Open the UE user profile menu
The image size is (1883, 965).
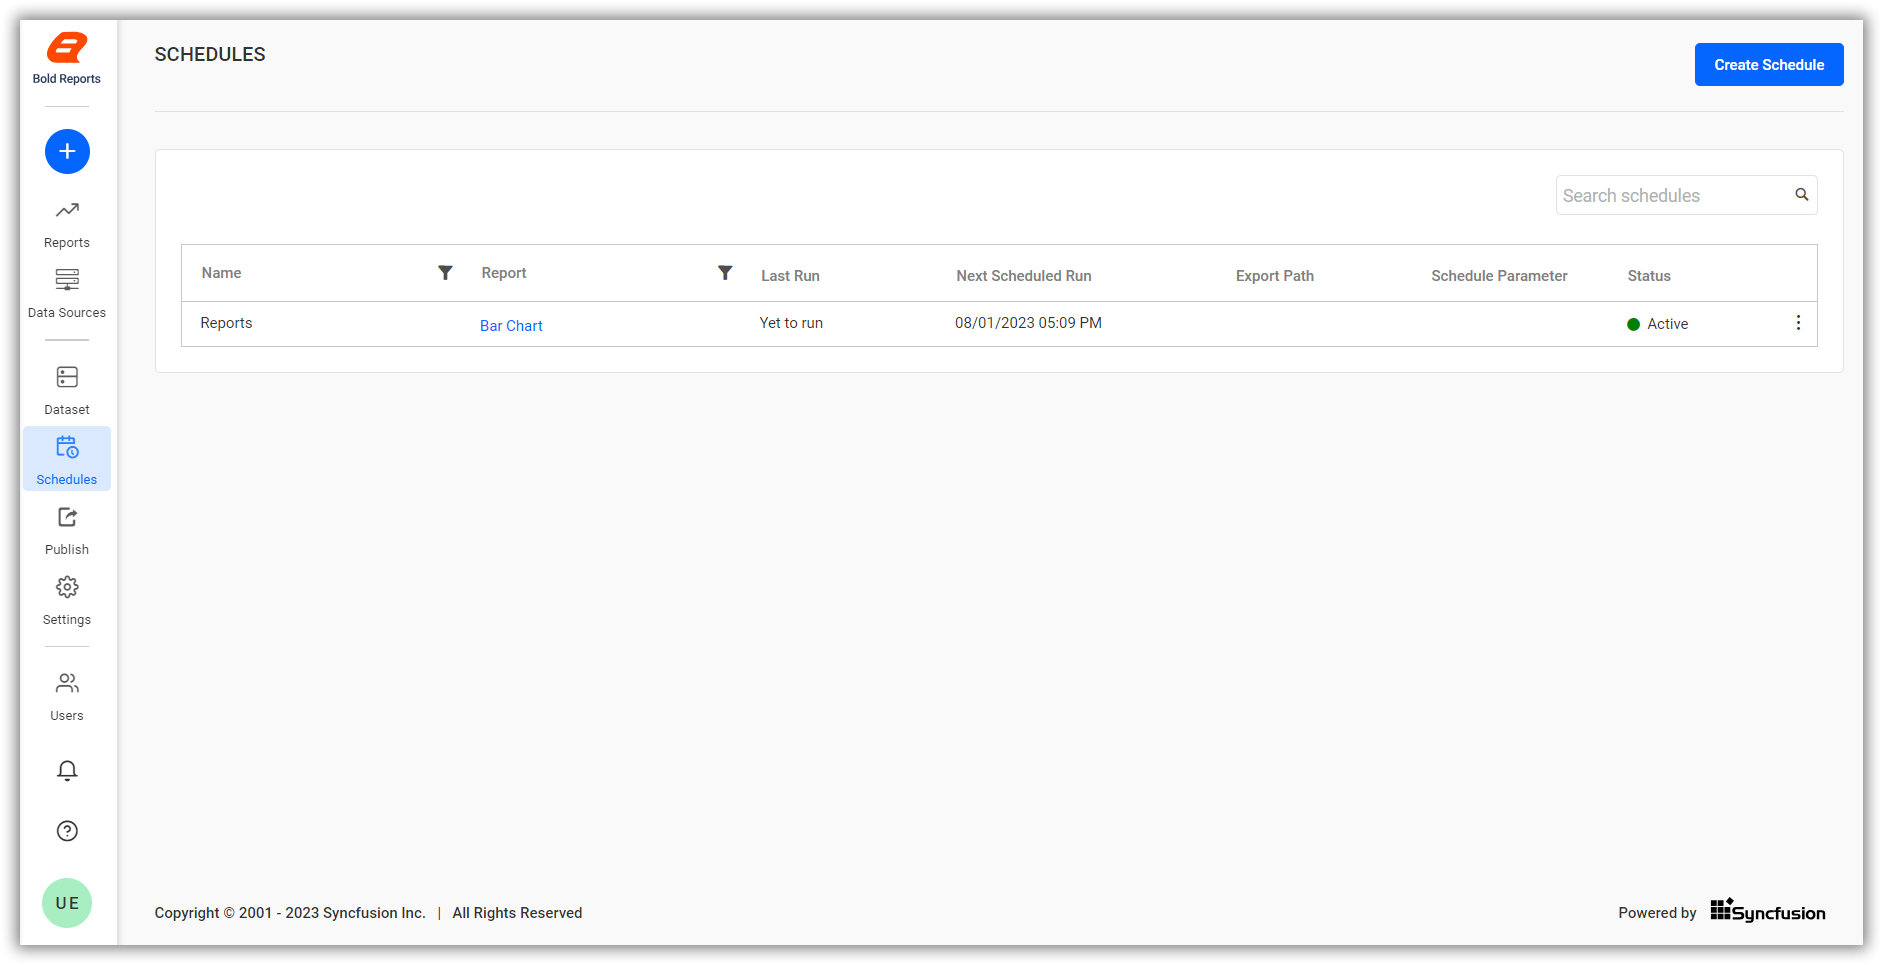[66, 902]
